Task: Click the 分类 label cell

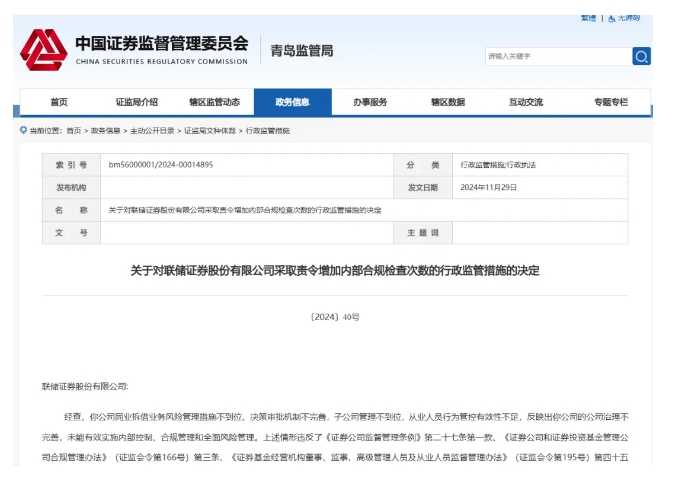Action: pos(423,165)
